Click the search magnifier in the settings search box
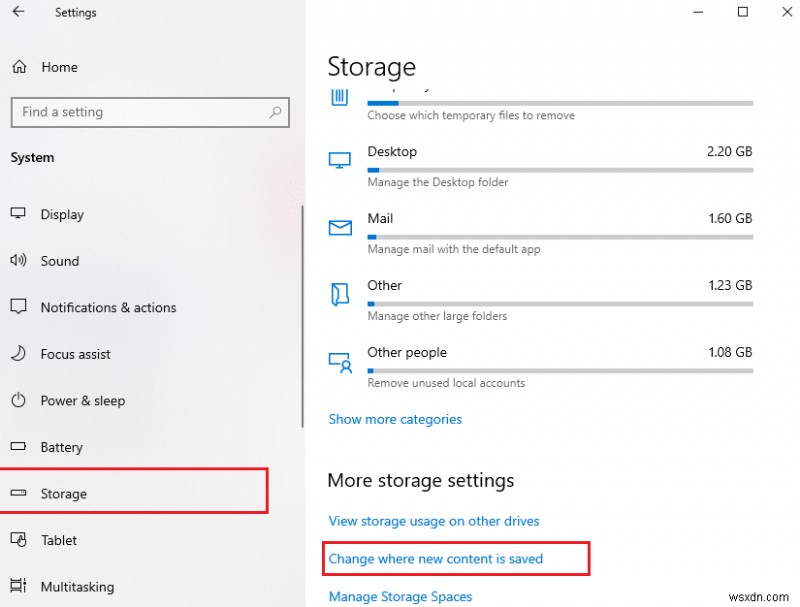Screen dimensions: 800x607 [x=275, y=112]
